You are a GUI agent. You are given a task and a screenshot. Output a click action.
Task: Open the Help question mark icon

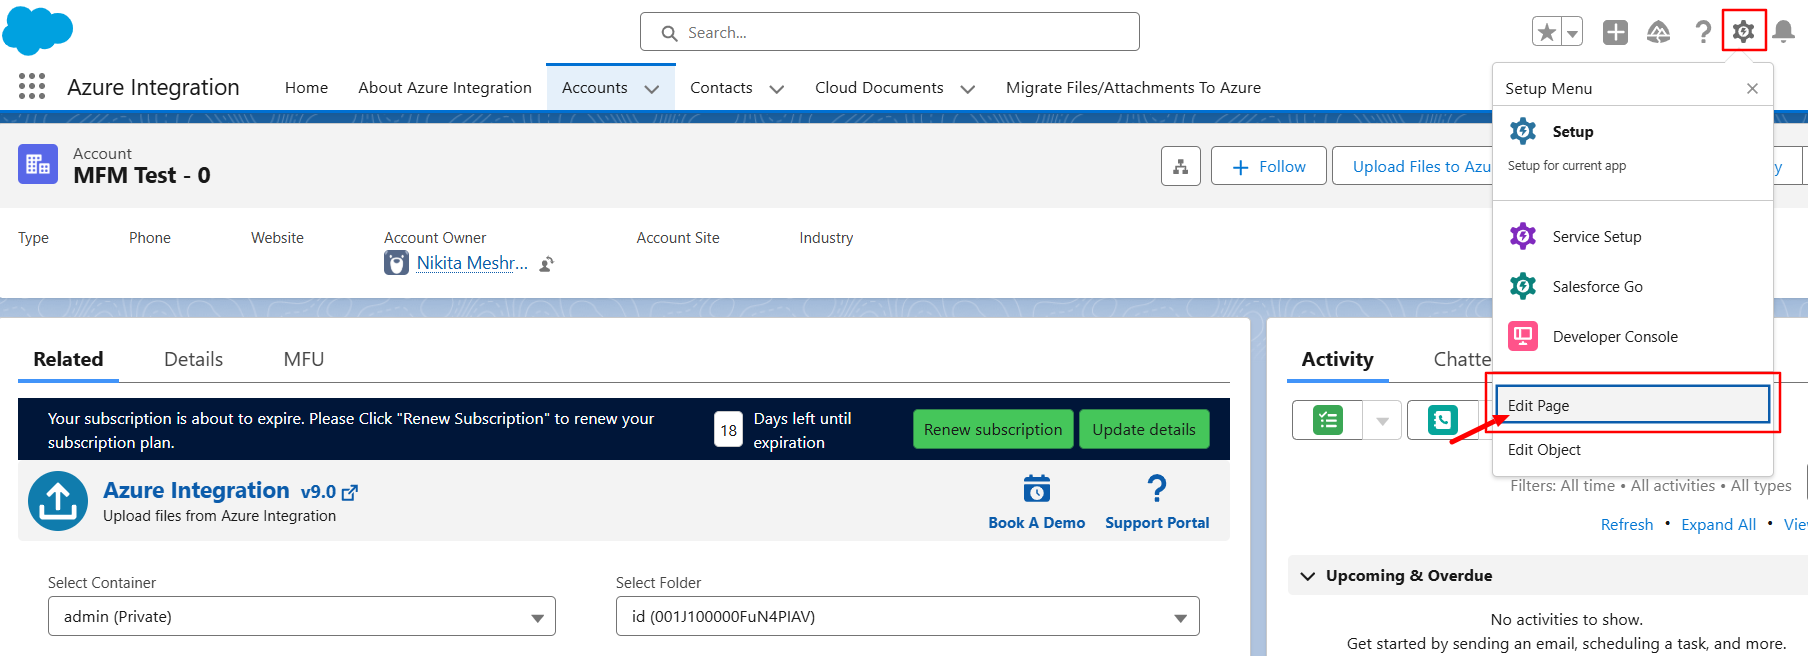(x=1703, y=32)
